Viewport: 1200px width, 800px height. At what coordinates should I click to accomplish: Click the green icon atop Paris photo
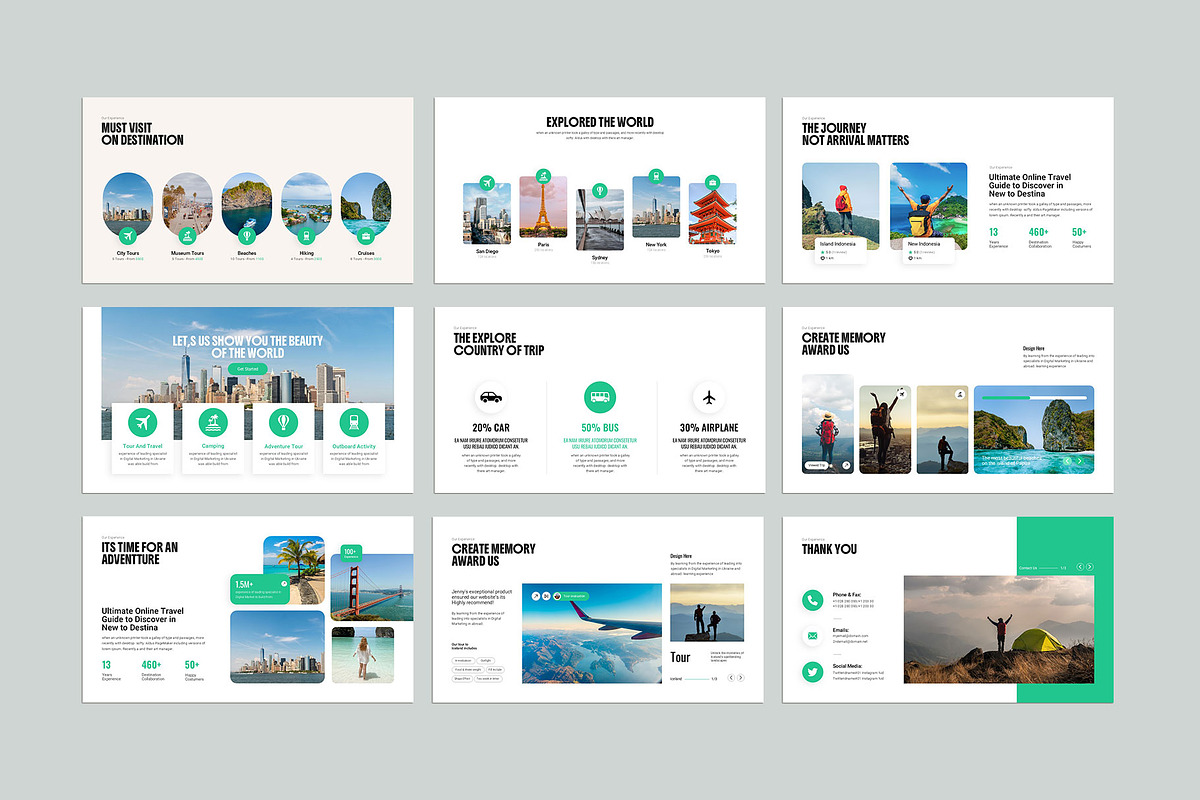tap(543, 176)
